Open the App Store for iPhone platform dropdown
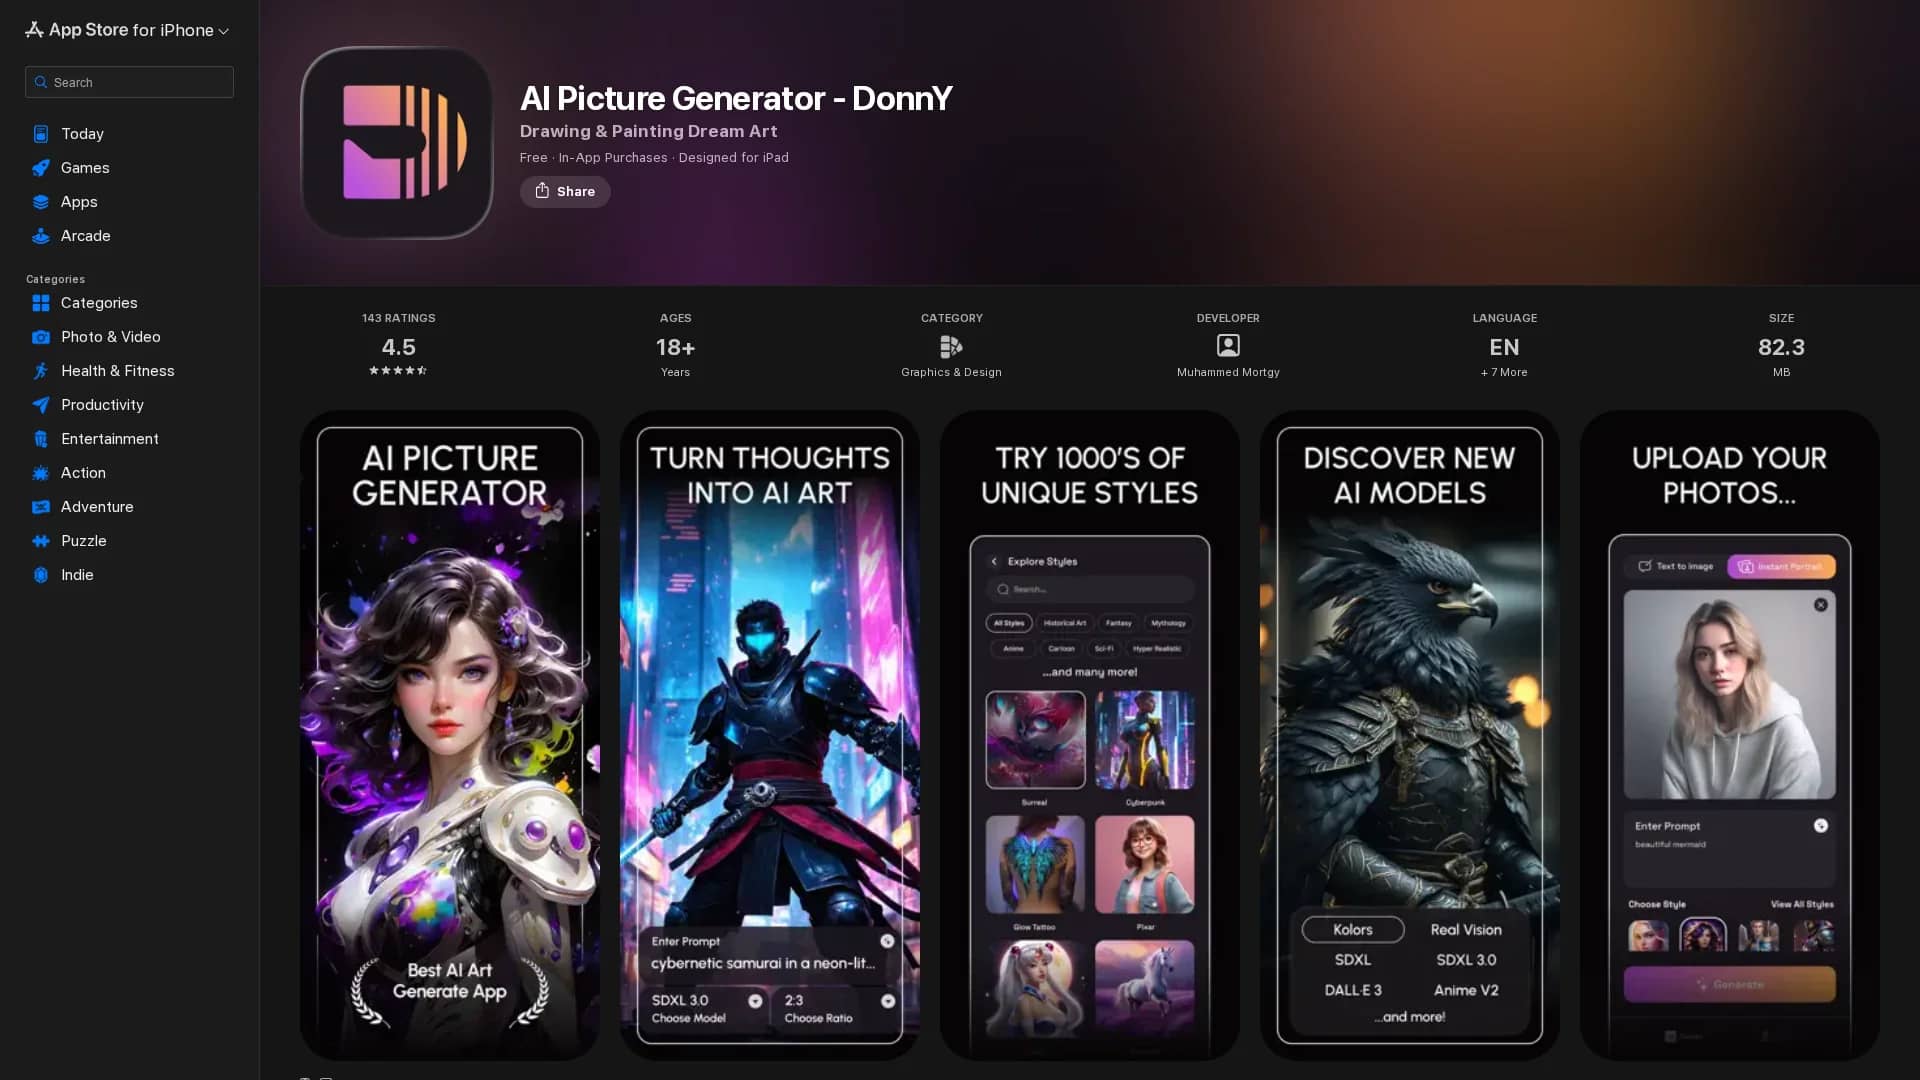The image size is (1920, 1080). 127,30
